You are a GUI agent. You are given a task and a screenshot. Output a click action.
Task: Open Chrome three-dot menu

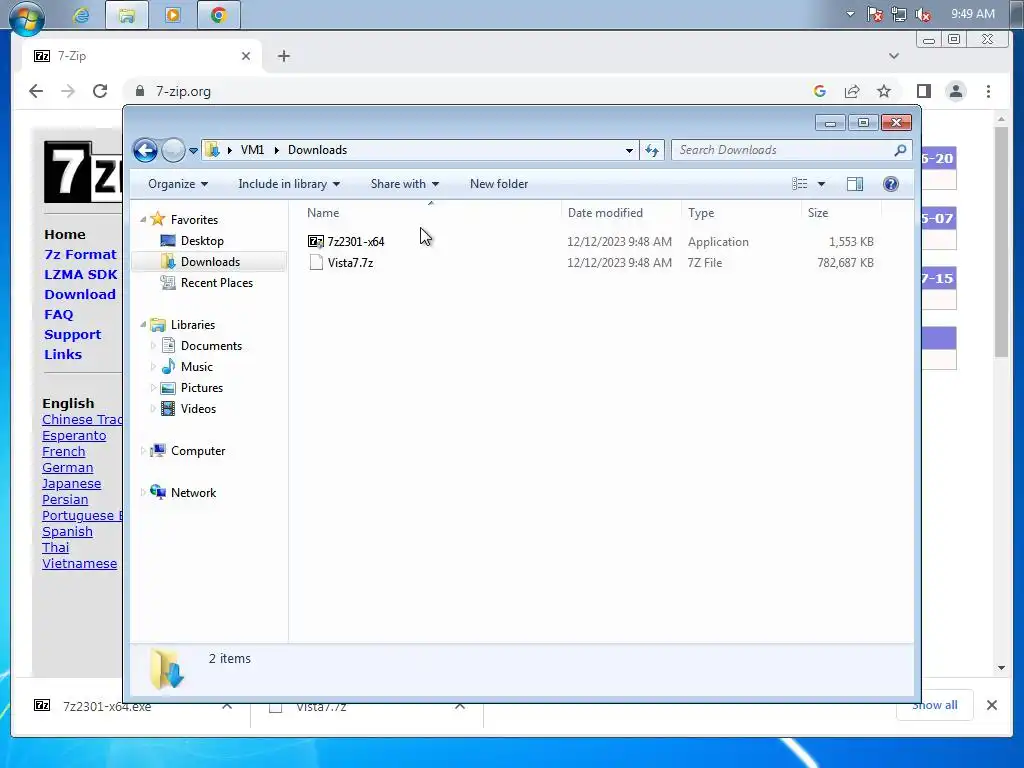click(x=988, y=91)
